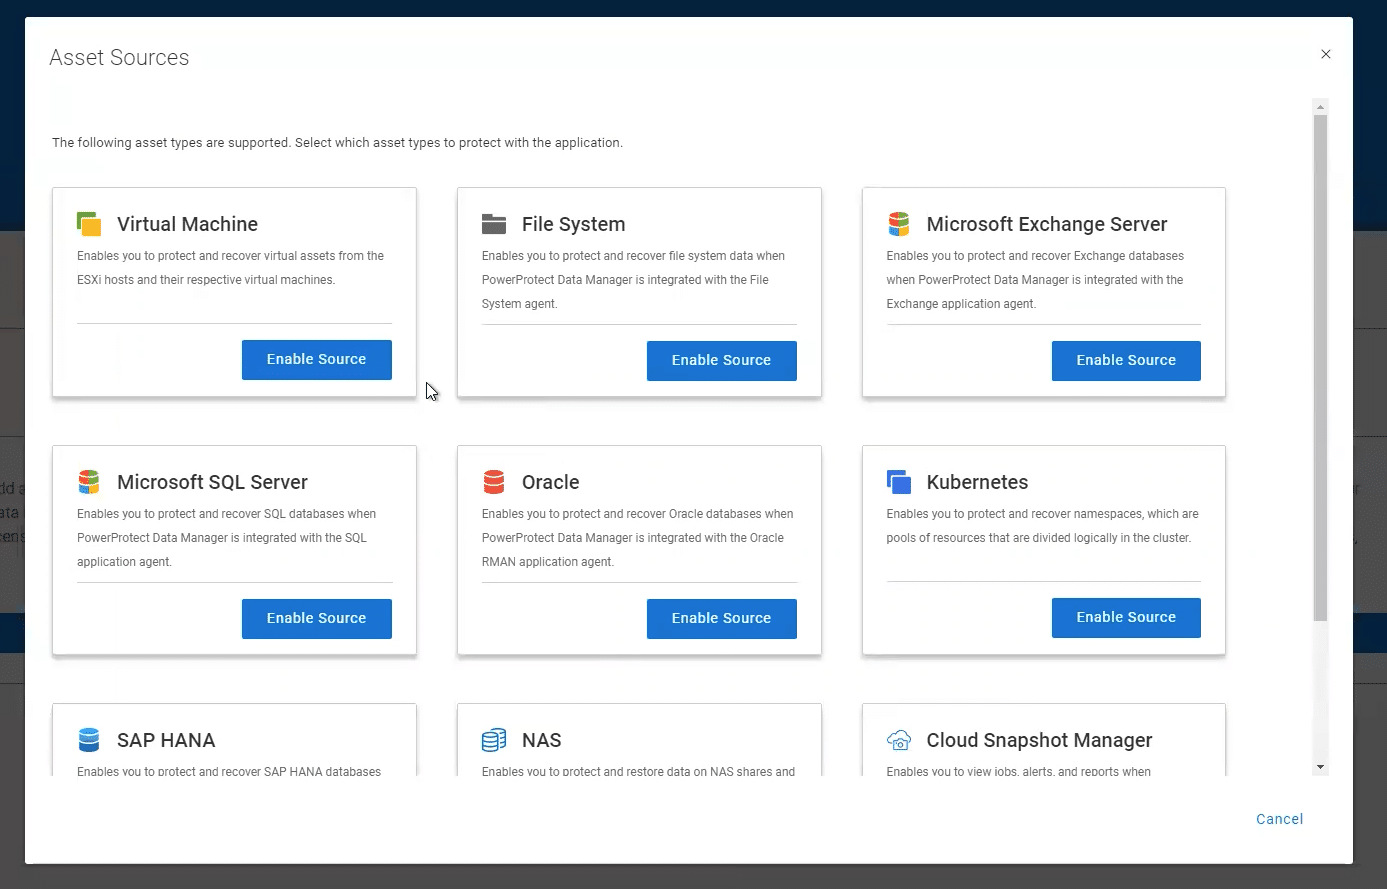Image resolution: width=1387 pixels, height=889 pixels.
Task: Click the scrollbar down arrow
Action: [1320, 767]
